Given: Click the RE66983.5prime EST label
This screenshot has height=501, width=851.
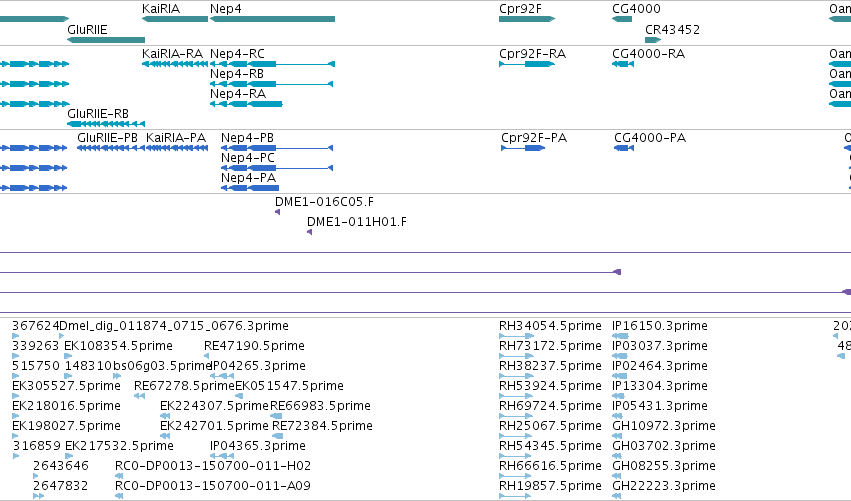Looking at the screenshot, I should [320, 406].
